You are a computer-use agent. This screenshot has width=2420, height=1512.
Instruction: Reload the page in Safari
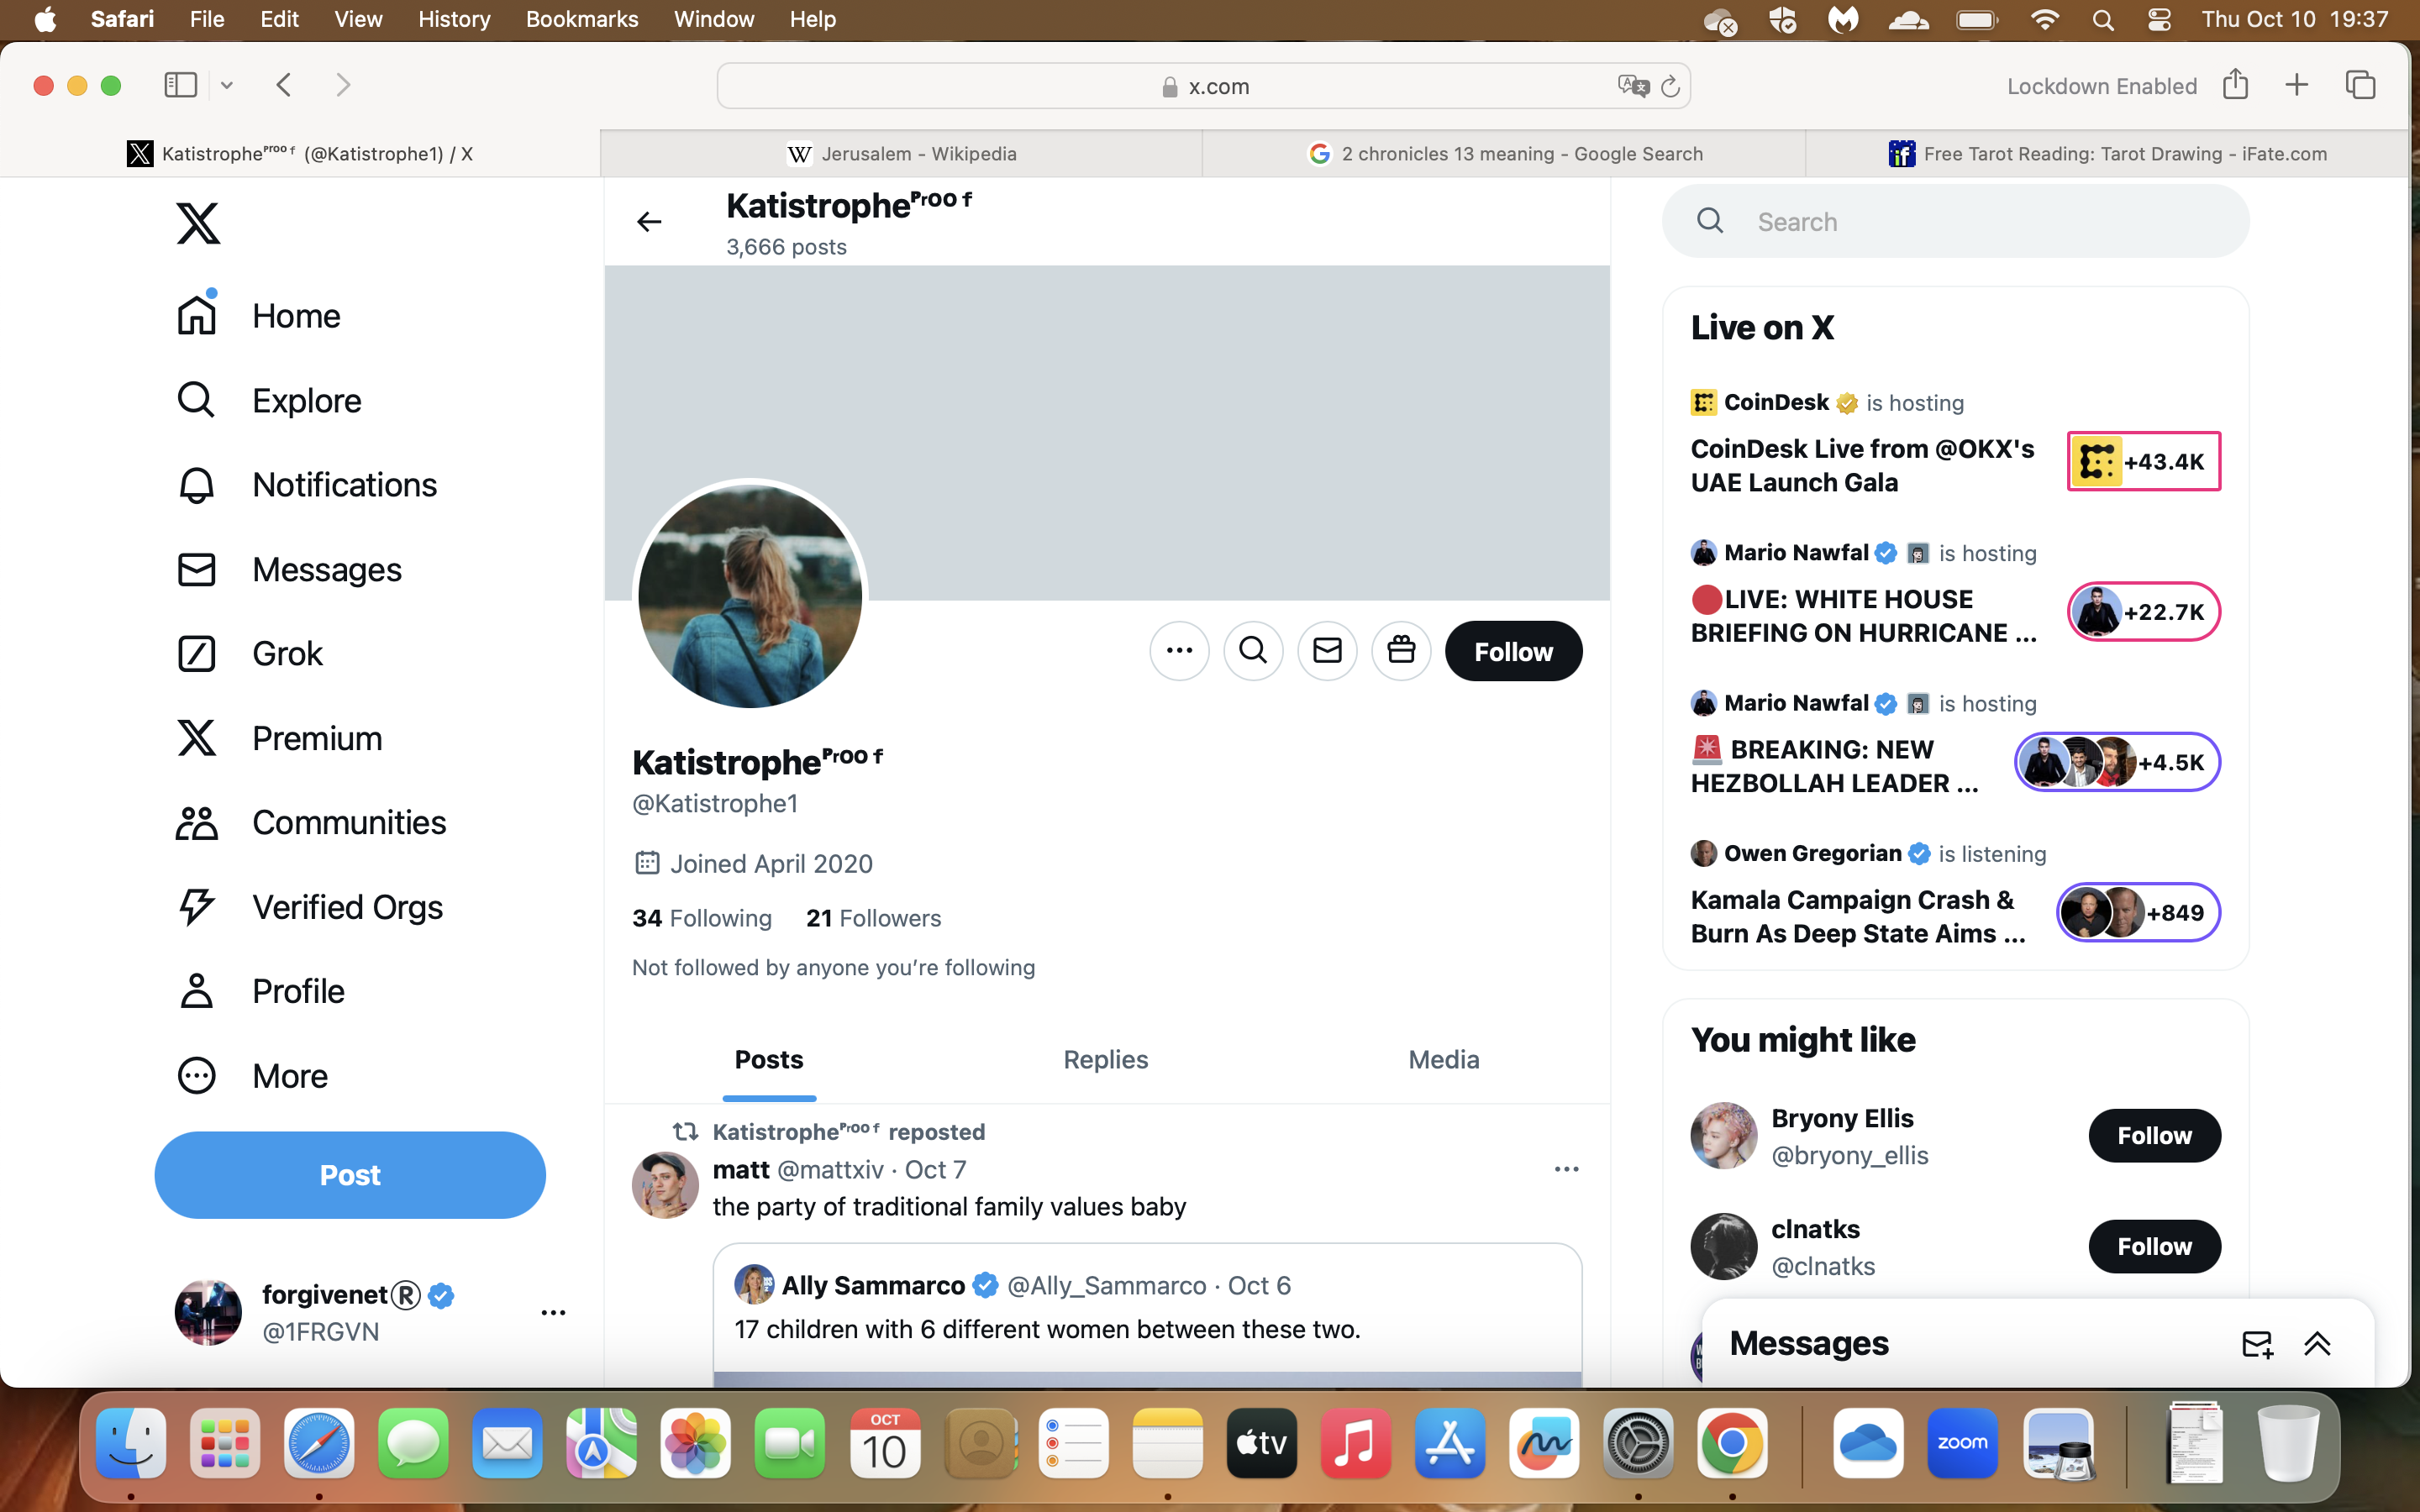coord(1670,87)
